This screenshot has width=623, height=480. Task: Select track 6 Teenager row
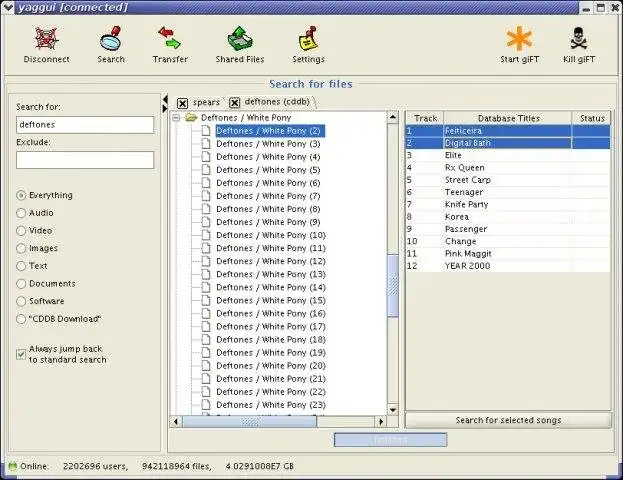click(x=508, y=192)
